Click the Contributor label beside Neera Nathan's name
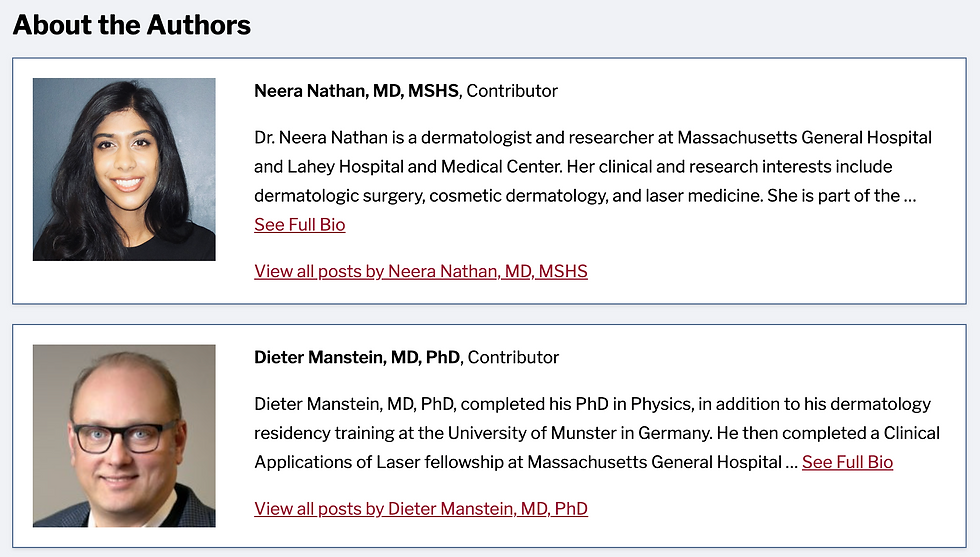The height and width of the screenshot is (557, 980). click(x=512, y=91)
